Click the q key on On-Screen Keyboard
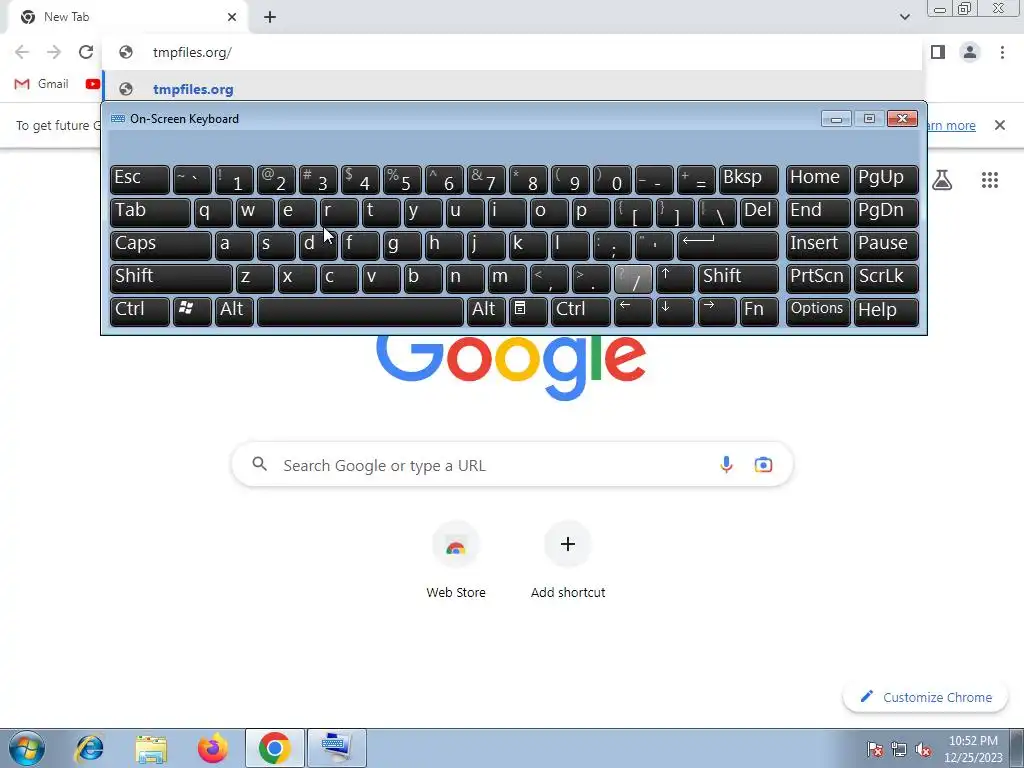Screen dimensions: 1024x768 (x=213, y=213)
